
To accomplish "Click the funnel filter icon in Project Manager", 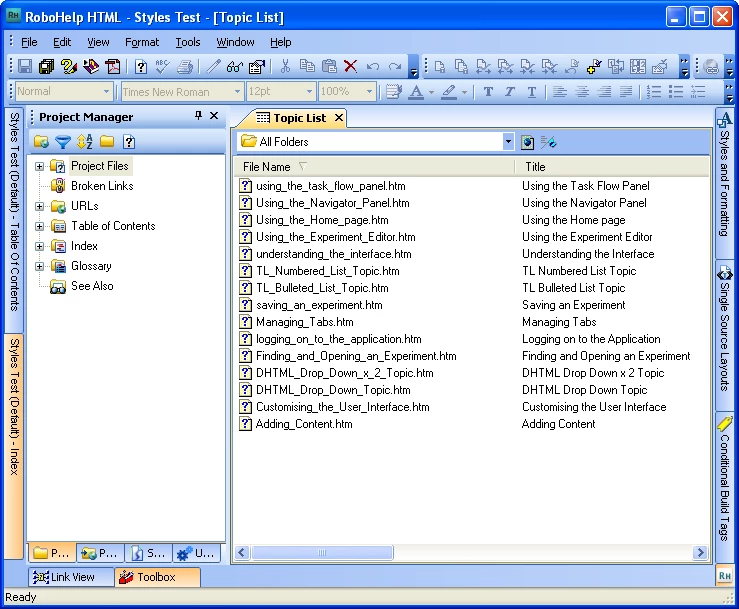I will coord(63,141).
